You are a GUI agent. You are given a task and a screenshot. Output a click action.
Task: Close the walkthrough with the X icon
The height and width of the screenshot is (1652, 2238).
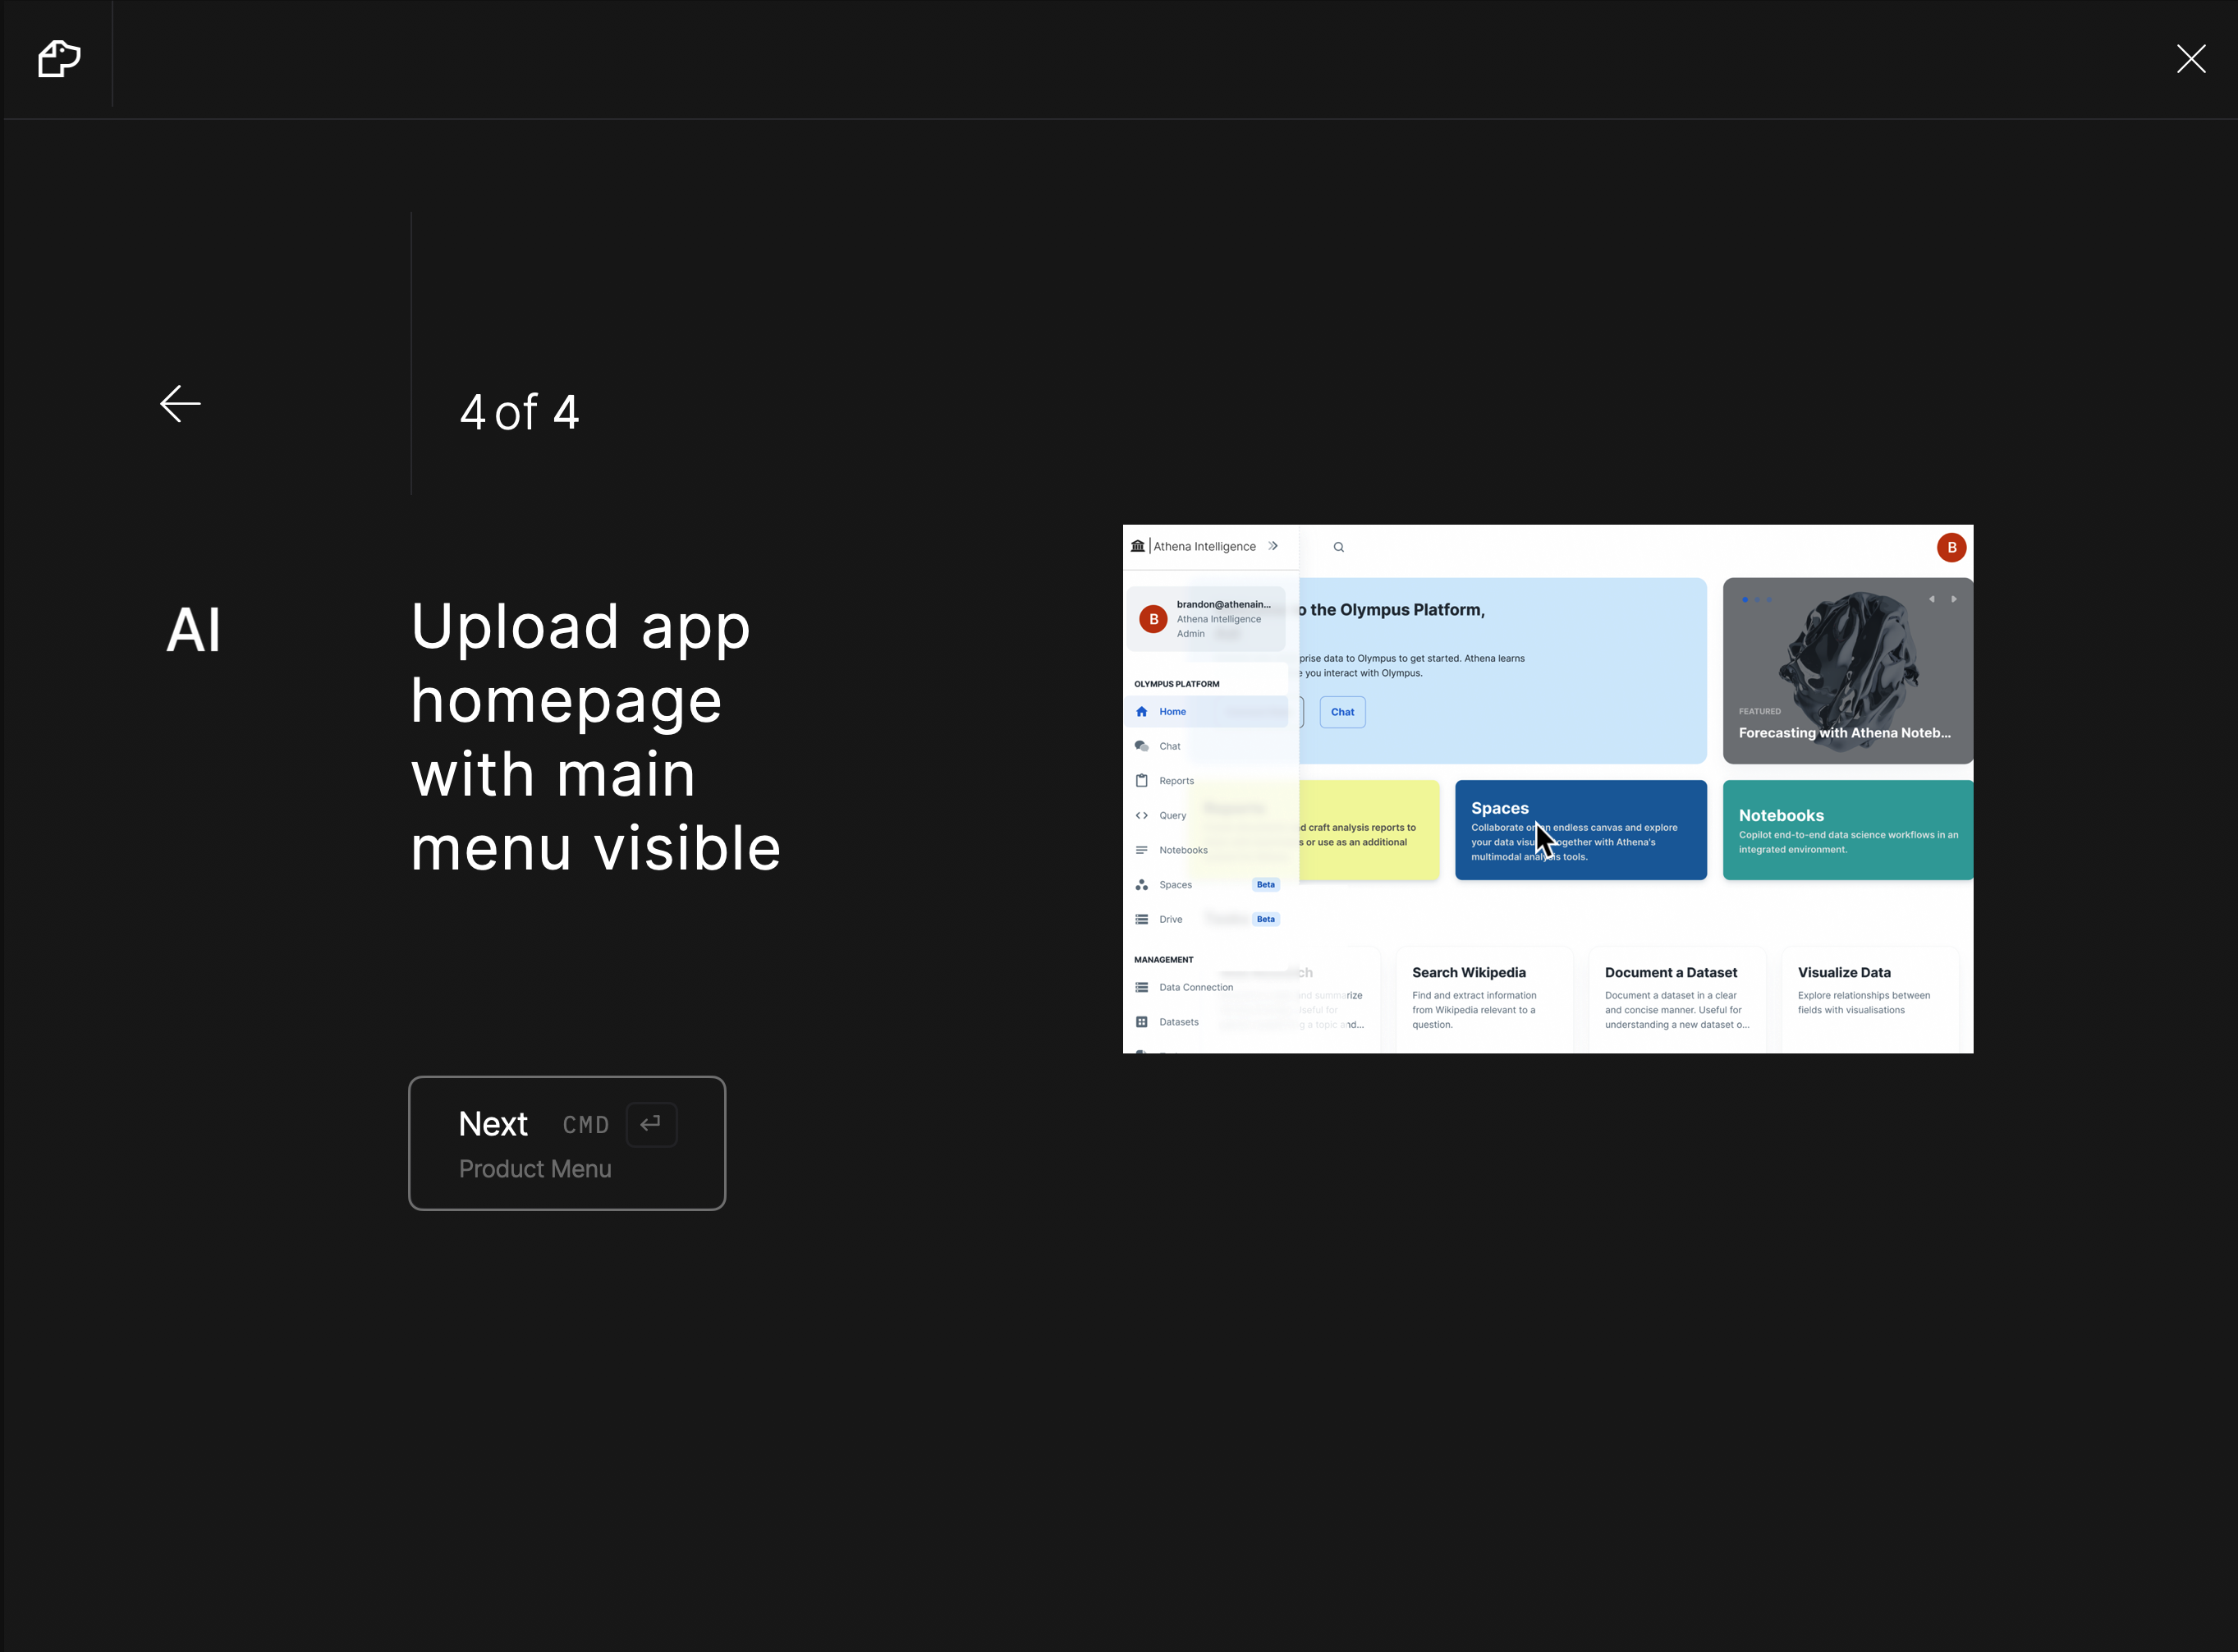[2190, 59]
